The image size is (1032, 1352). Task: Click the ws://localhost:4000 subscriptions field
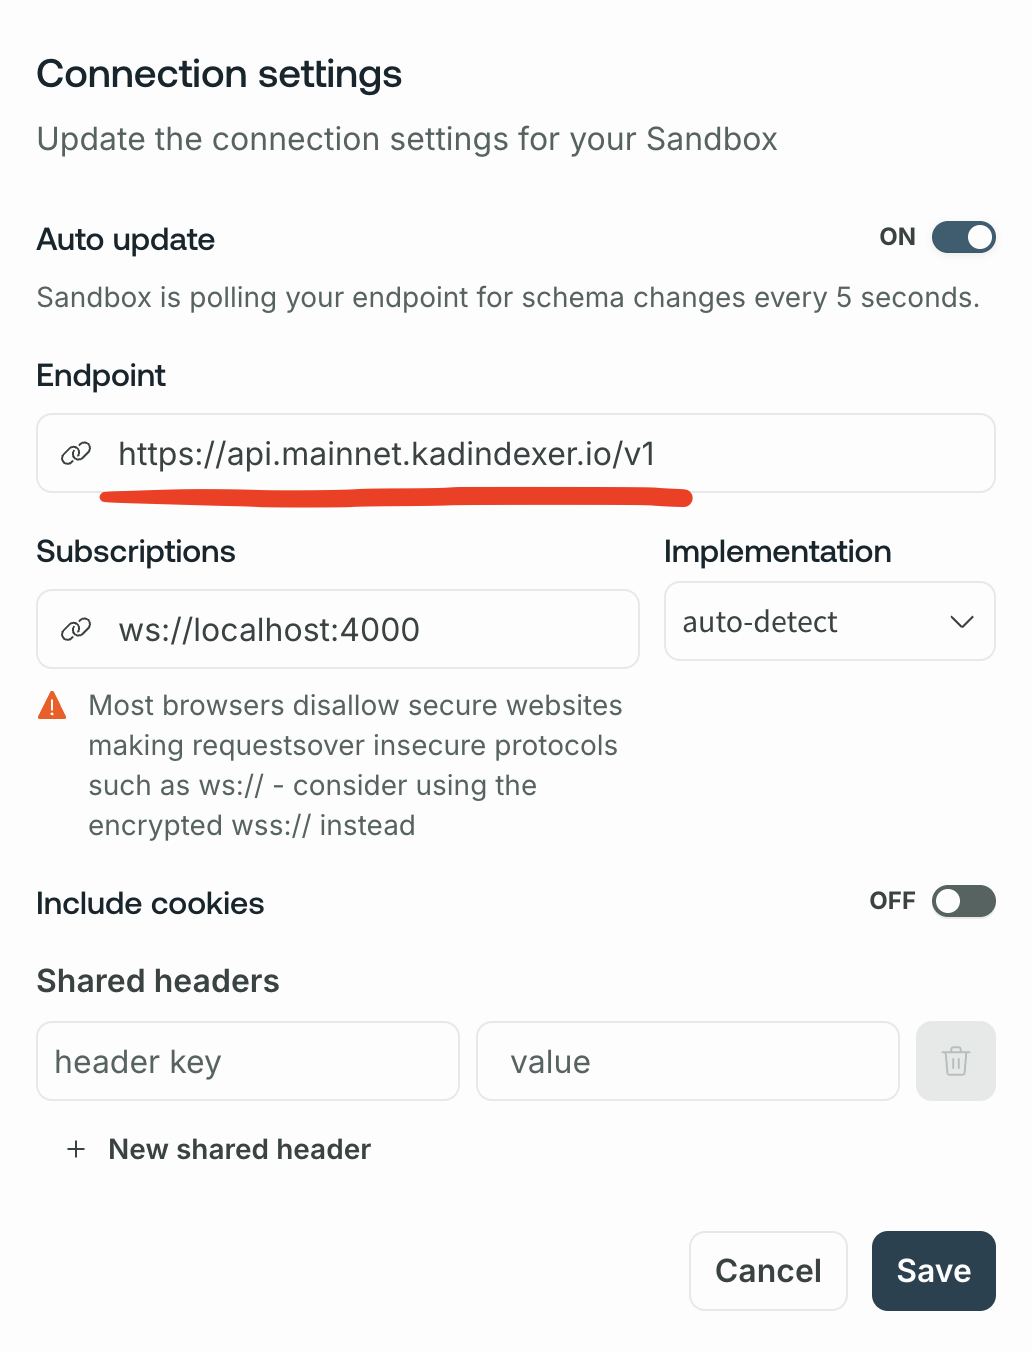[x=360, y=630]
